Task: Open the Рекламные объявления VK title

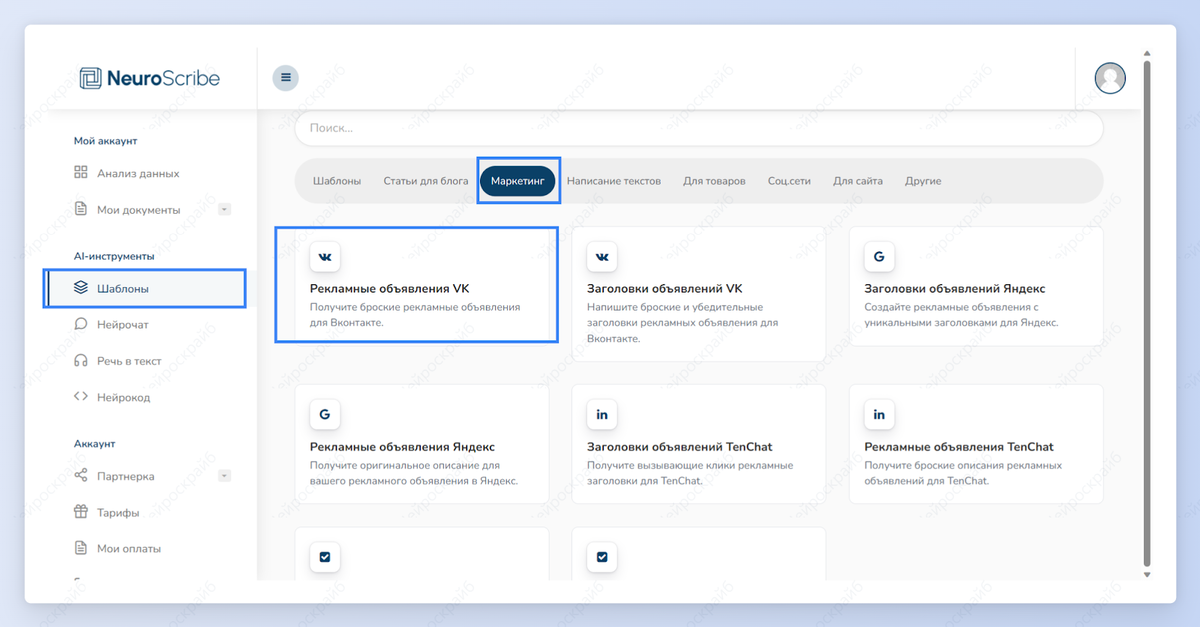Action: point(389,289)
